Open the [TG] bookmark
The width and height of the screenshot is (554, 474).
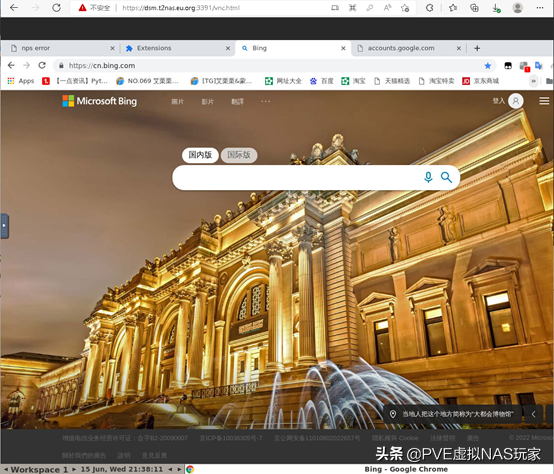pos(222,81)
